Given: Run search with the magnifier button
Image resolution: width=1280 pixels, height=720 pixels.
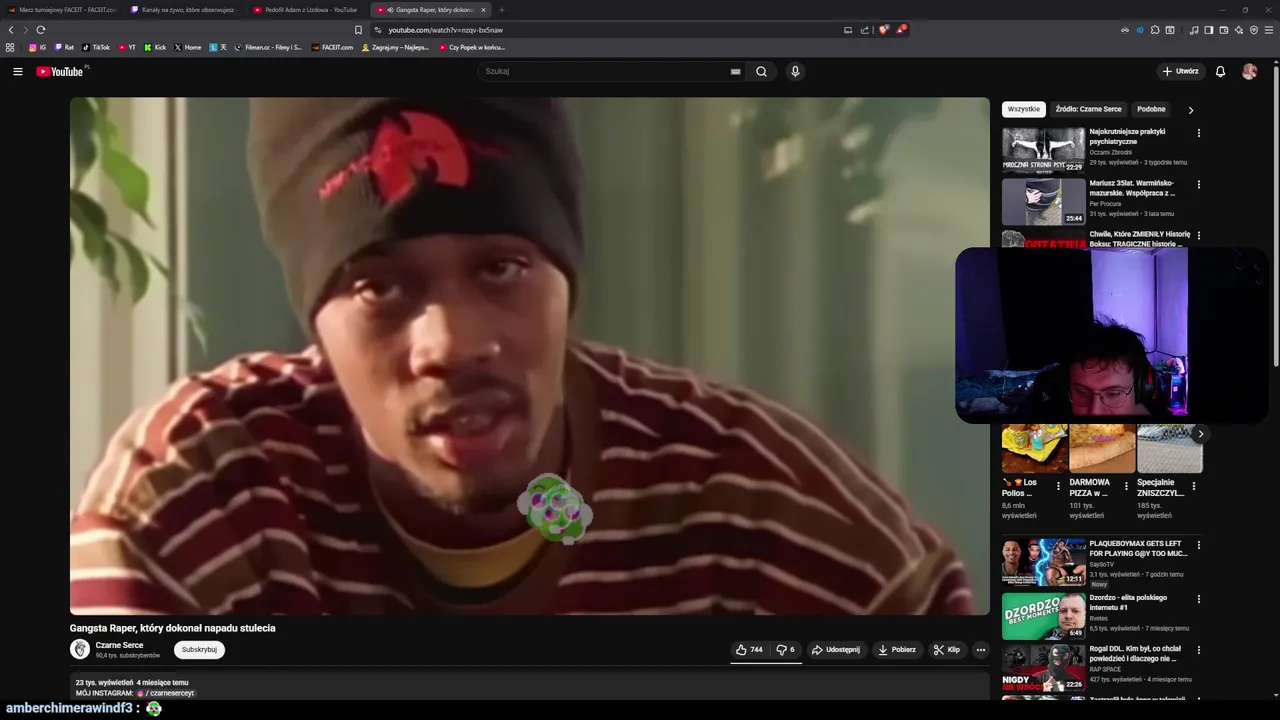Looking at the screenshot, I should 761,71.
